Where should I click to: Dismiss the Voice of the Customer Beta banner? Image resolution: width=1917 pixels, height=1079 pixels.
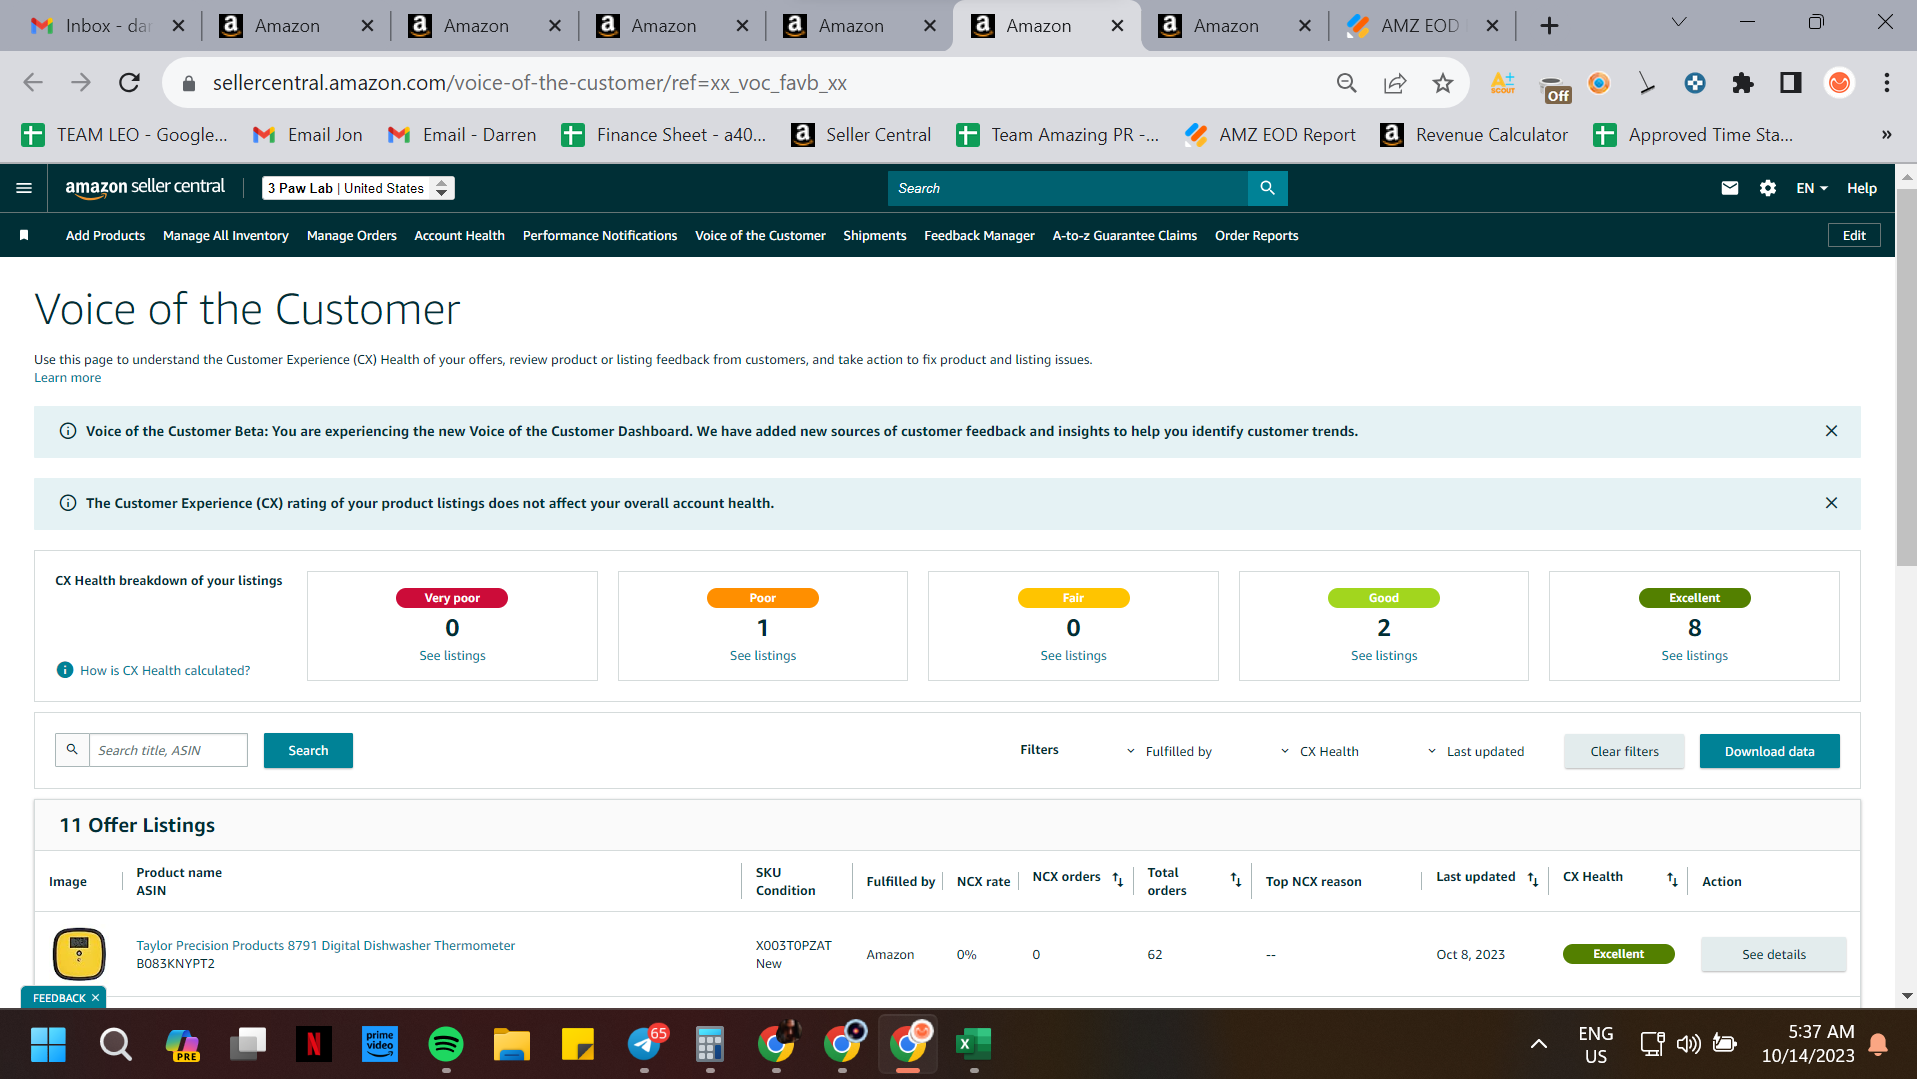[x=1831, y=431]
